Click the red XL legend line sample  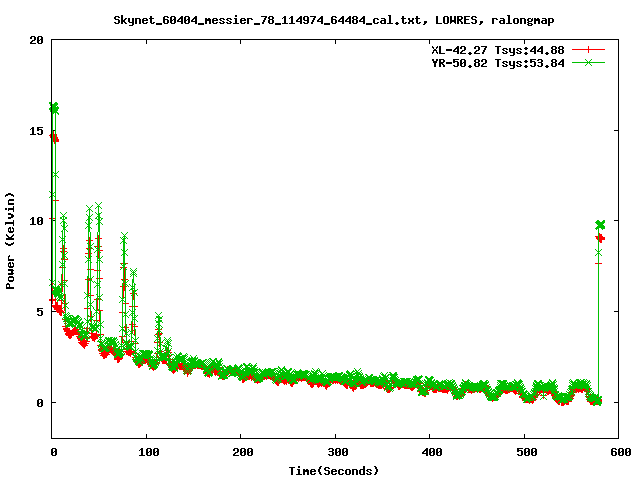pyautogui.click(x=588, y=50)
